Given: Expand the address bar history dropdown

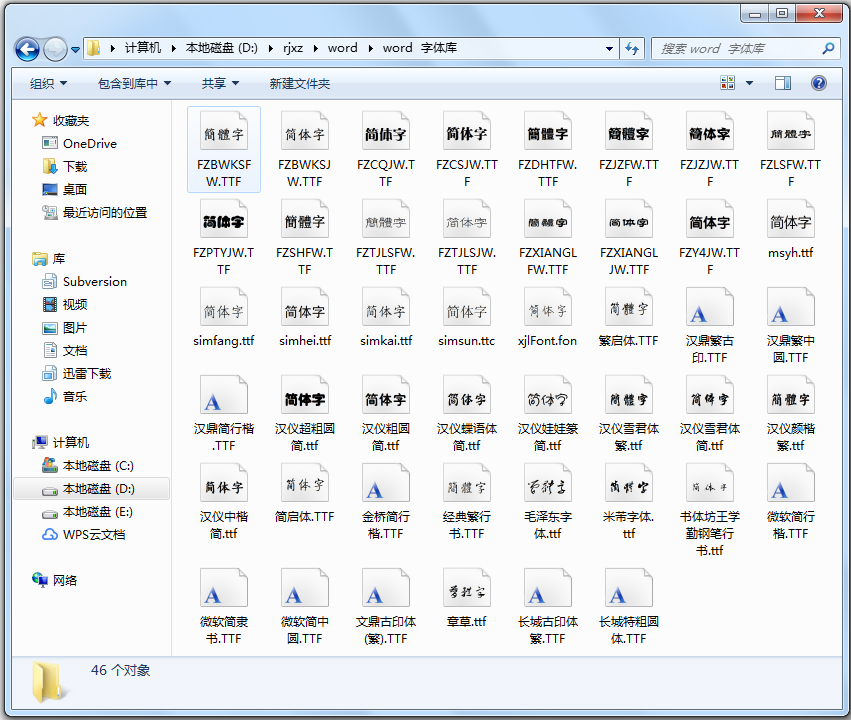Looking at the screenshot, I should click(x=609, y=48).
